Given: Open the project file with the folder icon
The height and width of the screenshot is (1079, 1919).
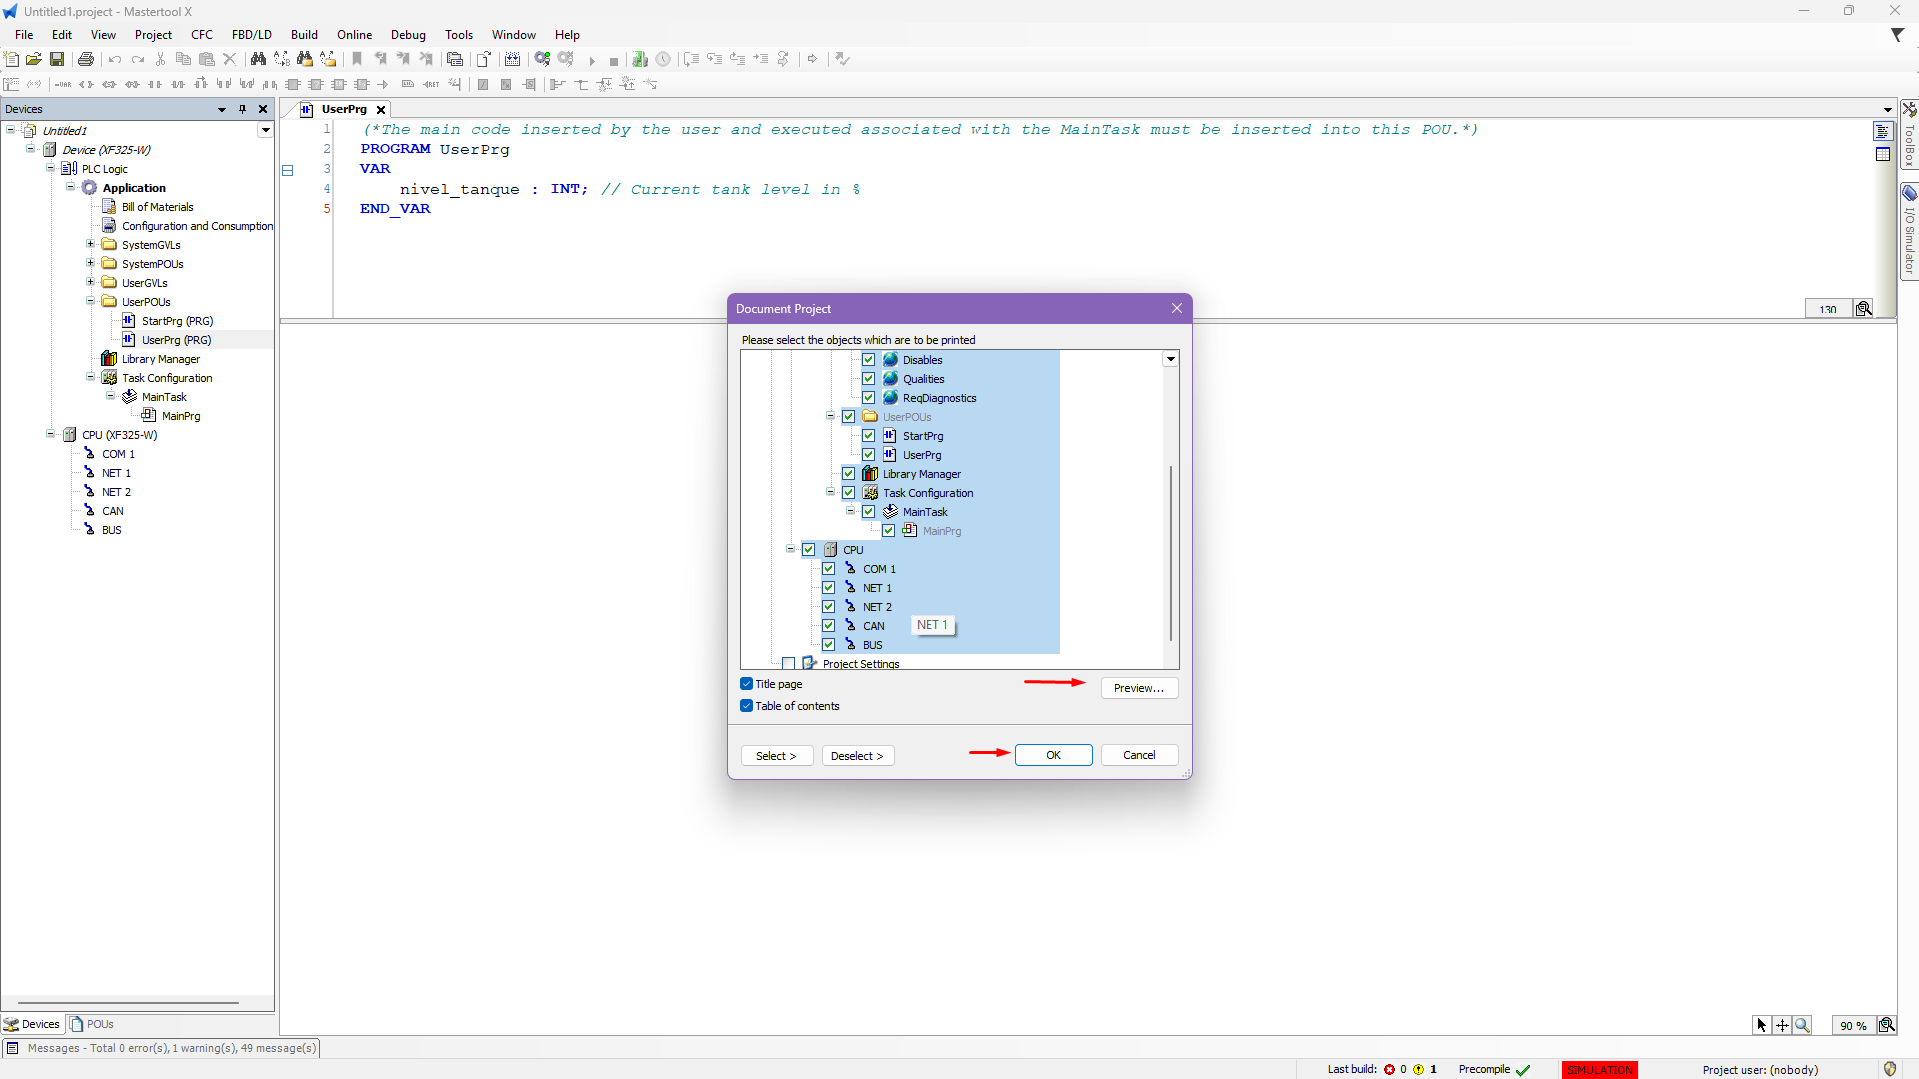Looking at the screenshot, I should click(x=34, y=59).
